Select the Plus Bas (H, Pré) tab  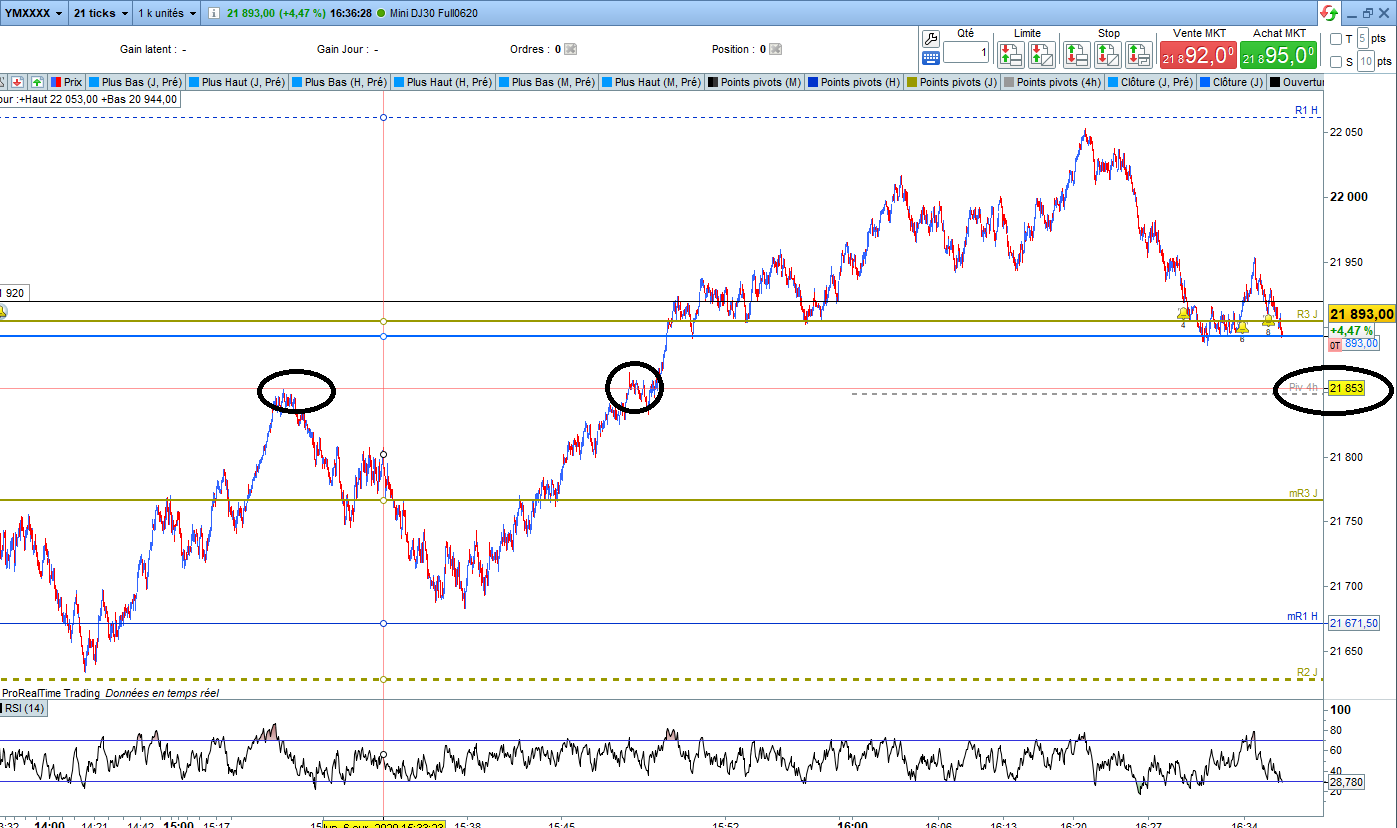click(340, 82)
